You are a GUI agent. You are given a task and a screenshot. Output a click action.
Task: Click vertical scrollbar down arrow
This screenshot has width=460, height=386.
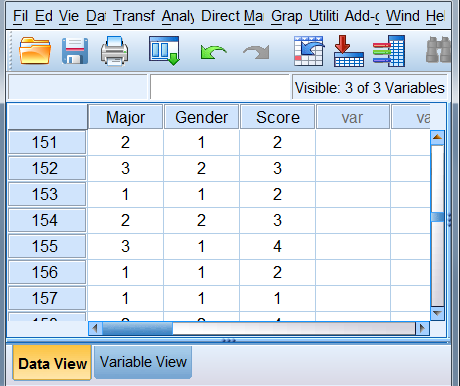[437, 313]
